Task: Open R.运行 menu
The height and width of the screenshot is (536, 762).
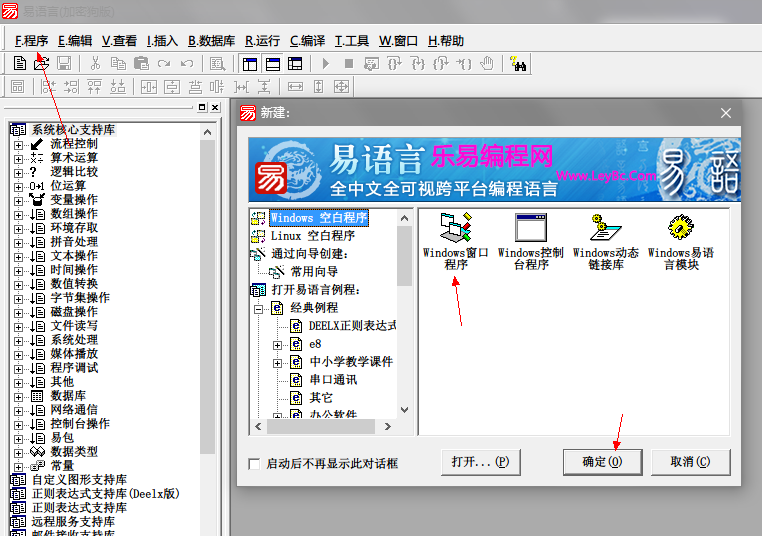Action: click(262, 41)
